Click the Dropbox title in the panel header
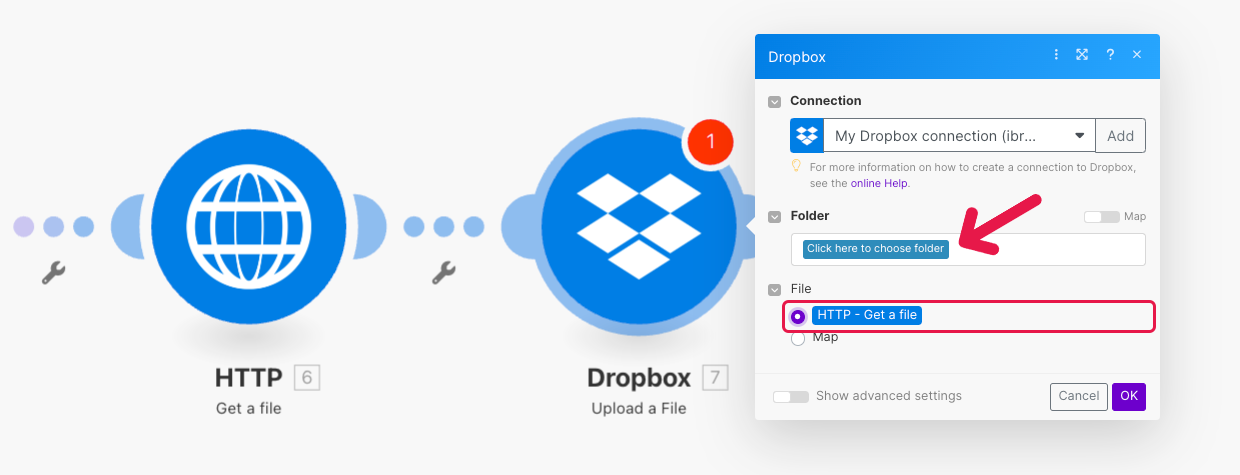 click(x=797, y=57)
